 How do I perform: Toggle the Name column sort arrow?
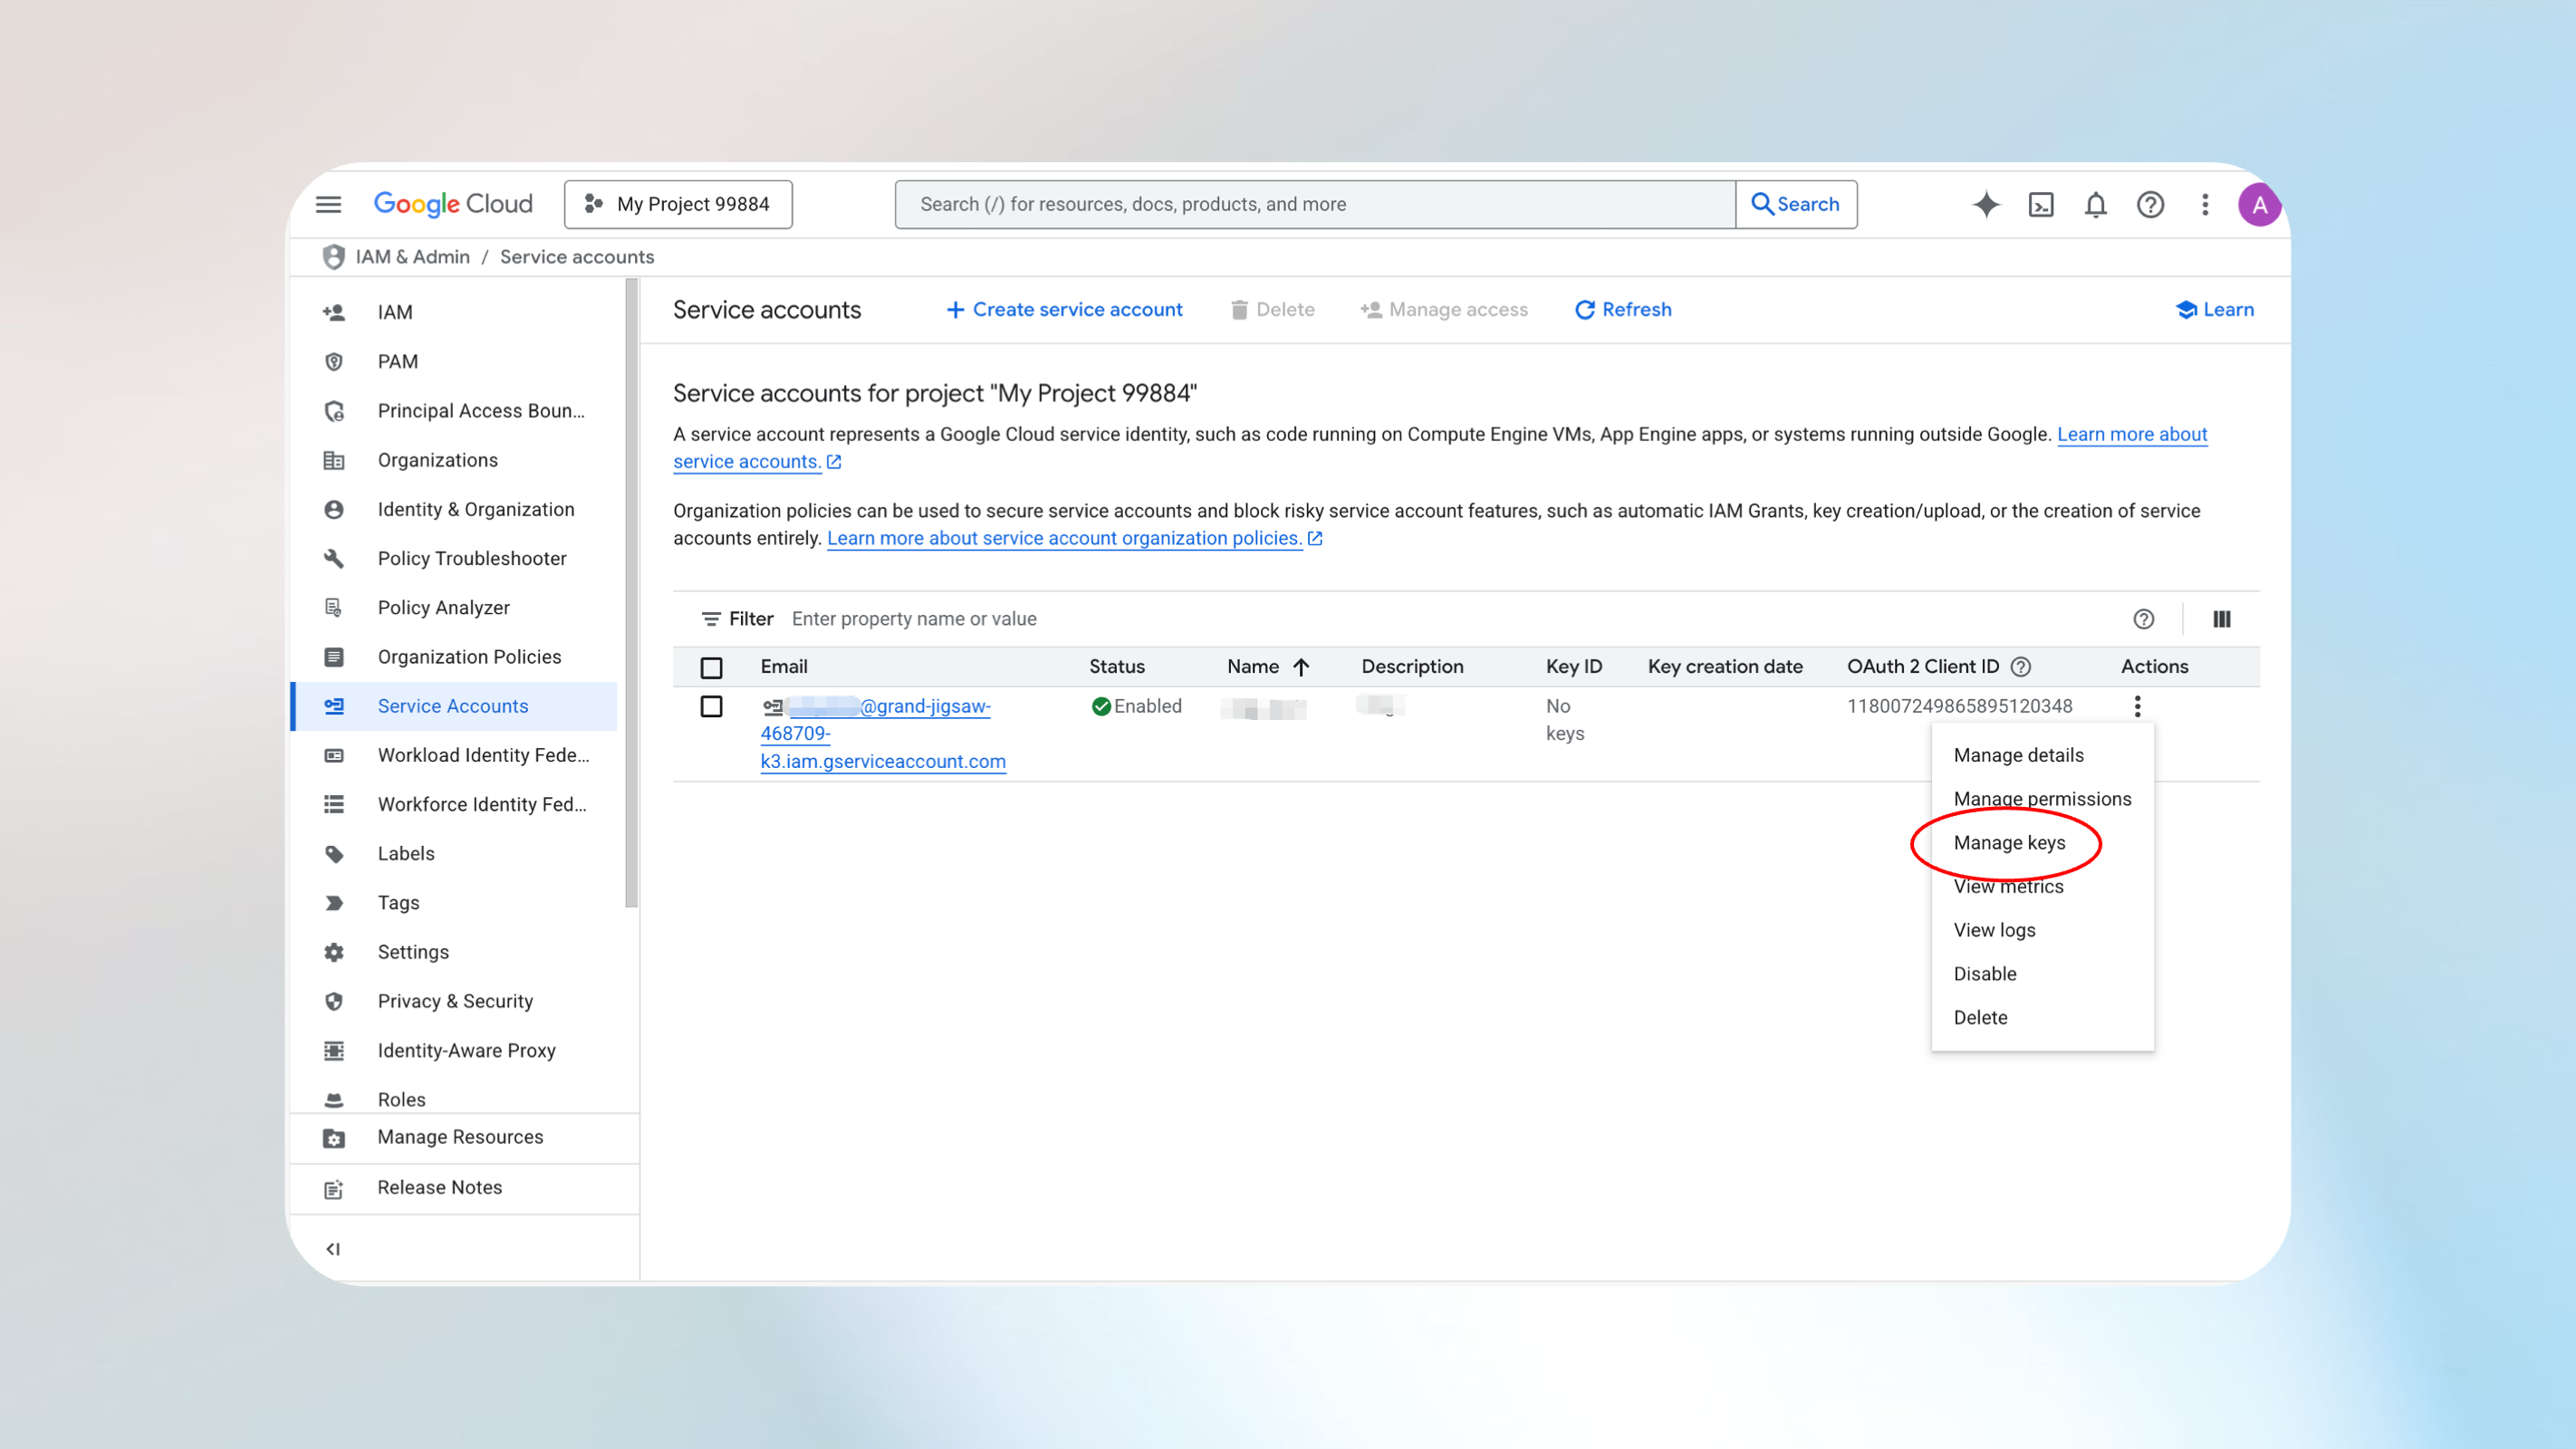pyautogui.click(x=1300, y=666)
